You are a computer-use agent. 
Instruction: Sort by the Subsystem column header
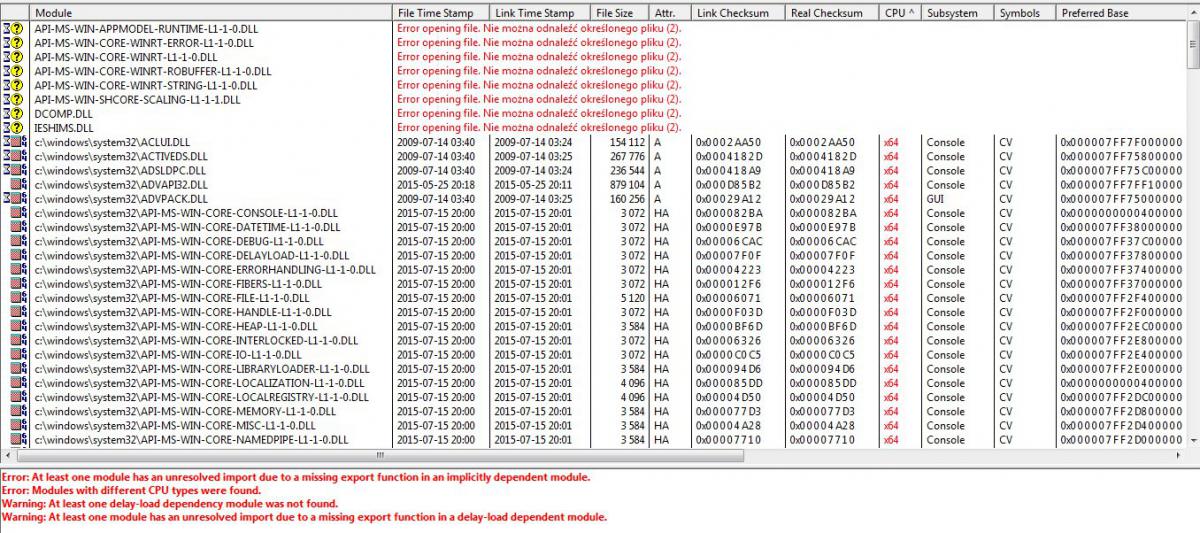[957, 13]
